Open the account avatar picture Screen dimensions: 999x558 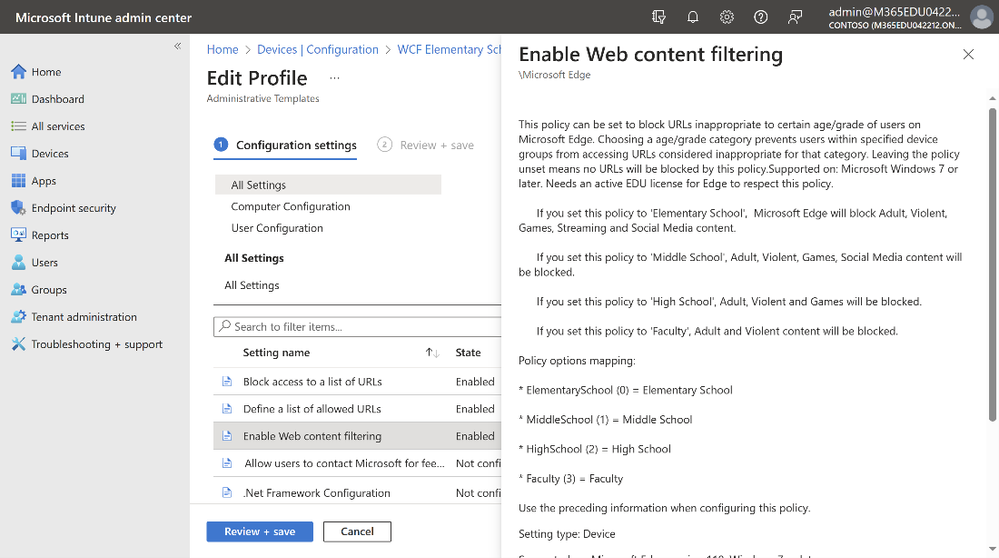(x=982, y=17)
